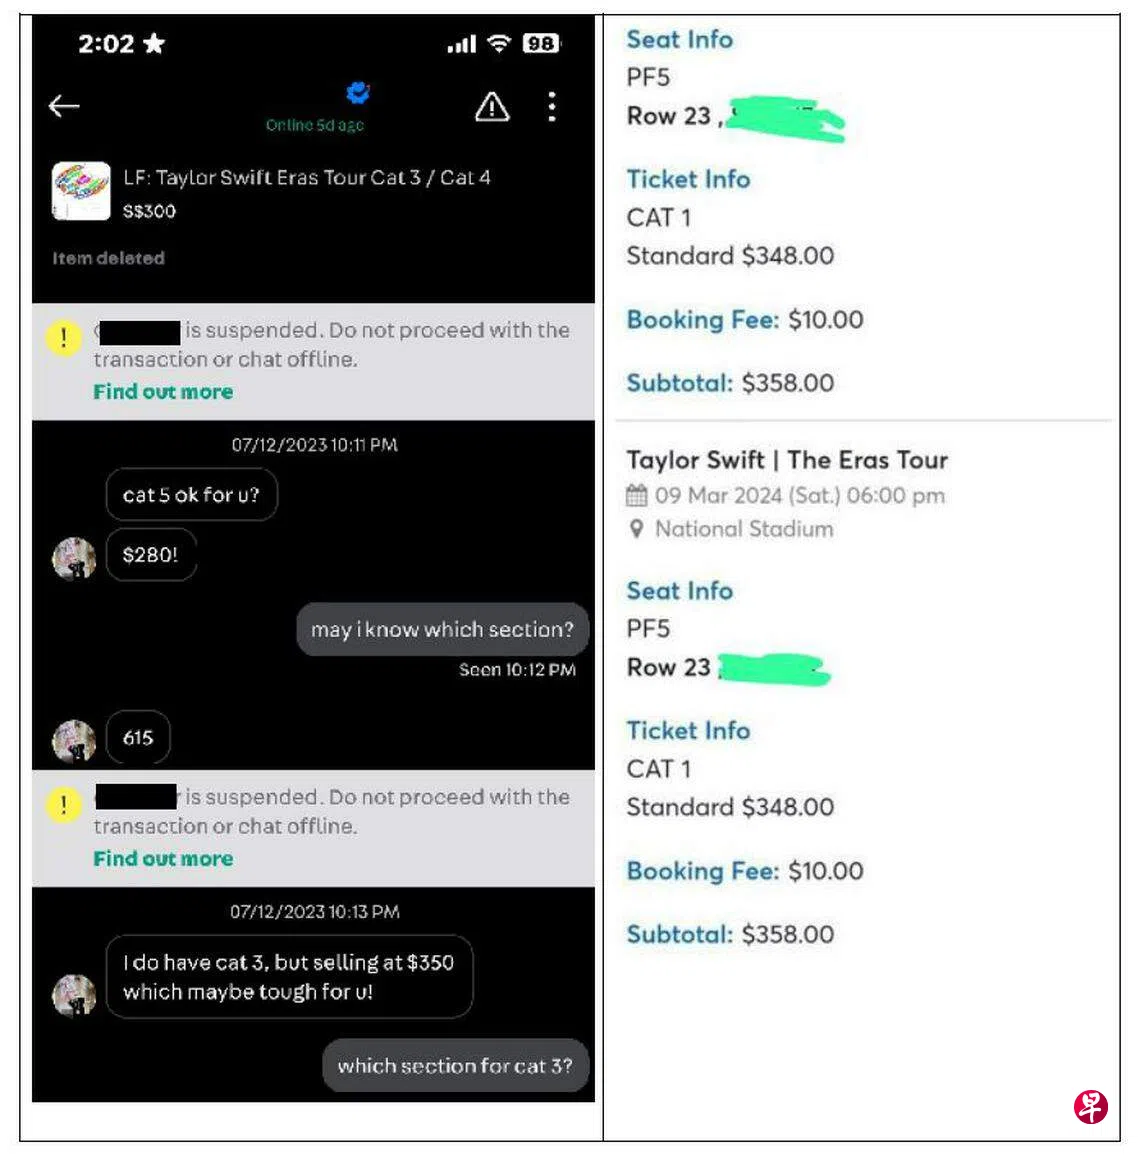The image size is (1140, 1156).
Task: Tap the back arrow in chat header
Action: (63, 107)
